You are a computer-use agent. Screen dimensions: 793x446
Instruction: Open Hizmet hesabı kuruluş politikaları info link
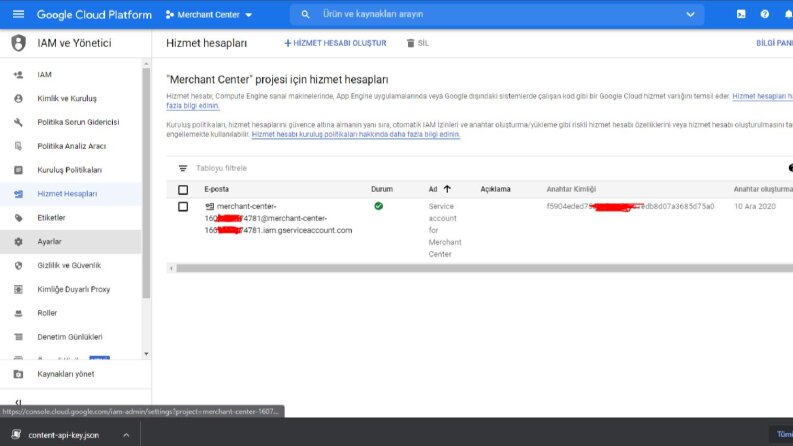pyautogui.click(x=356, y=135)
